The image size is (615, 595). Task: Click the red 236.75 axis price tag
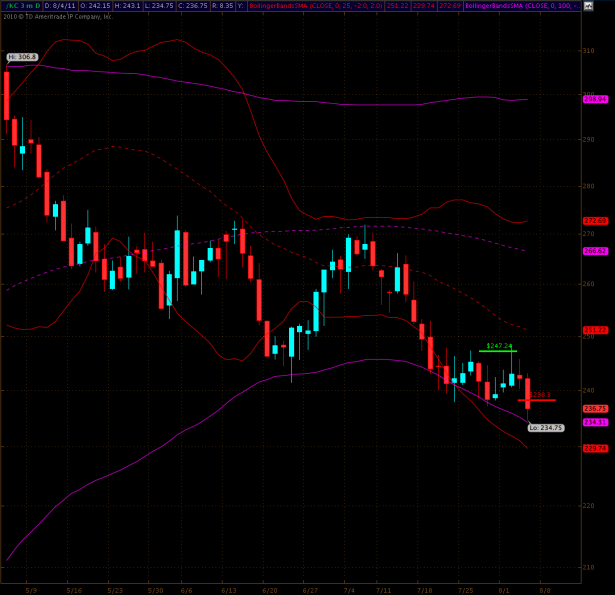point(596,408)
